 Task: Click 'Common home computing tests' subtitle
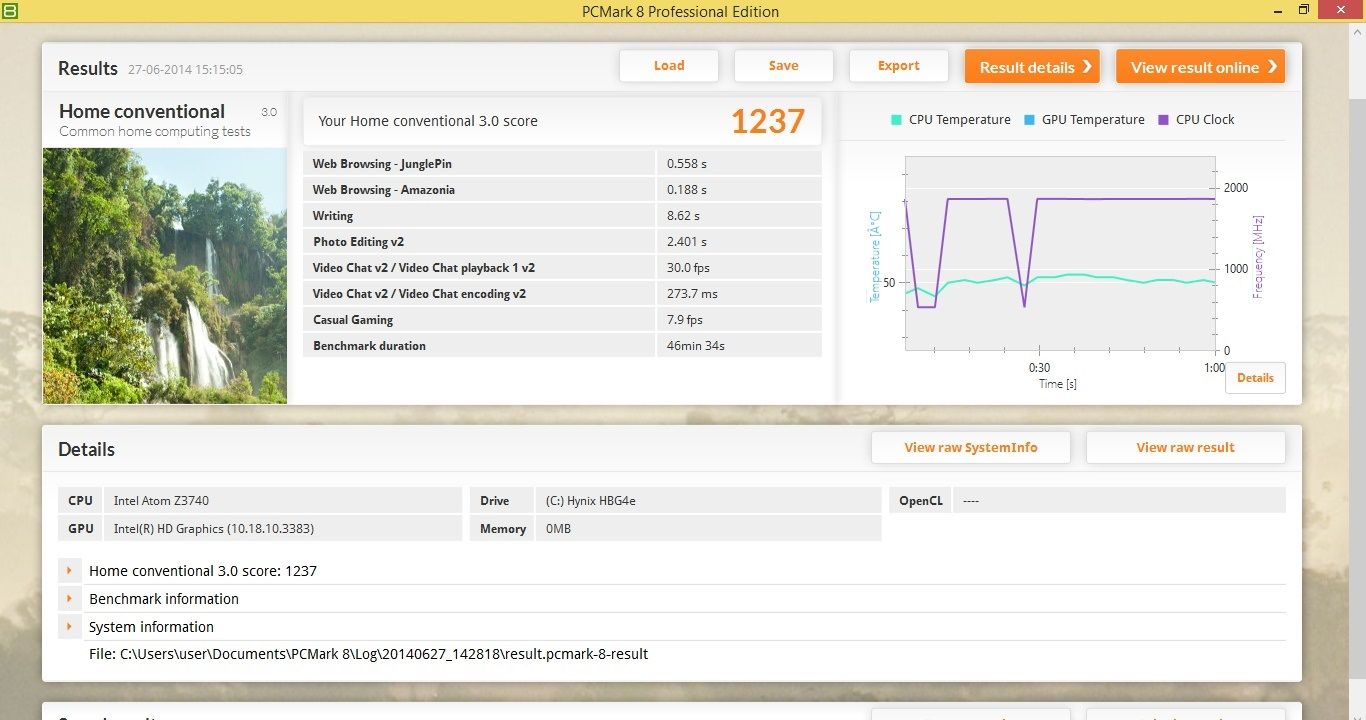click(x=155, y=132)
